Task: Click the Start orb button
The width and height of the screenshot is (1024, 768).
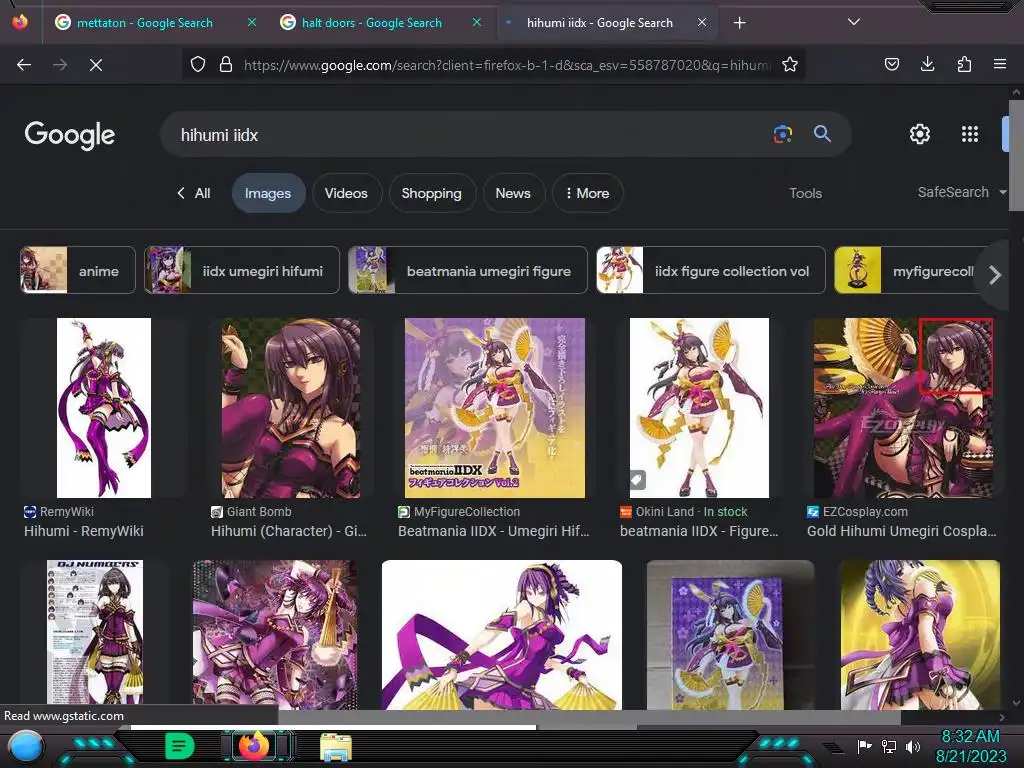Action: tap(25, 748)
